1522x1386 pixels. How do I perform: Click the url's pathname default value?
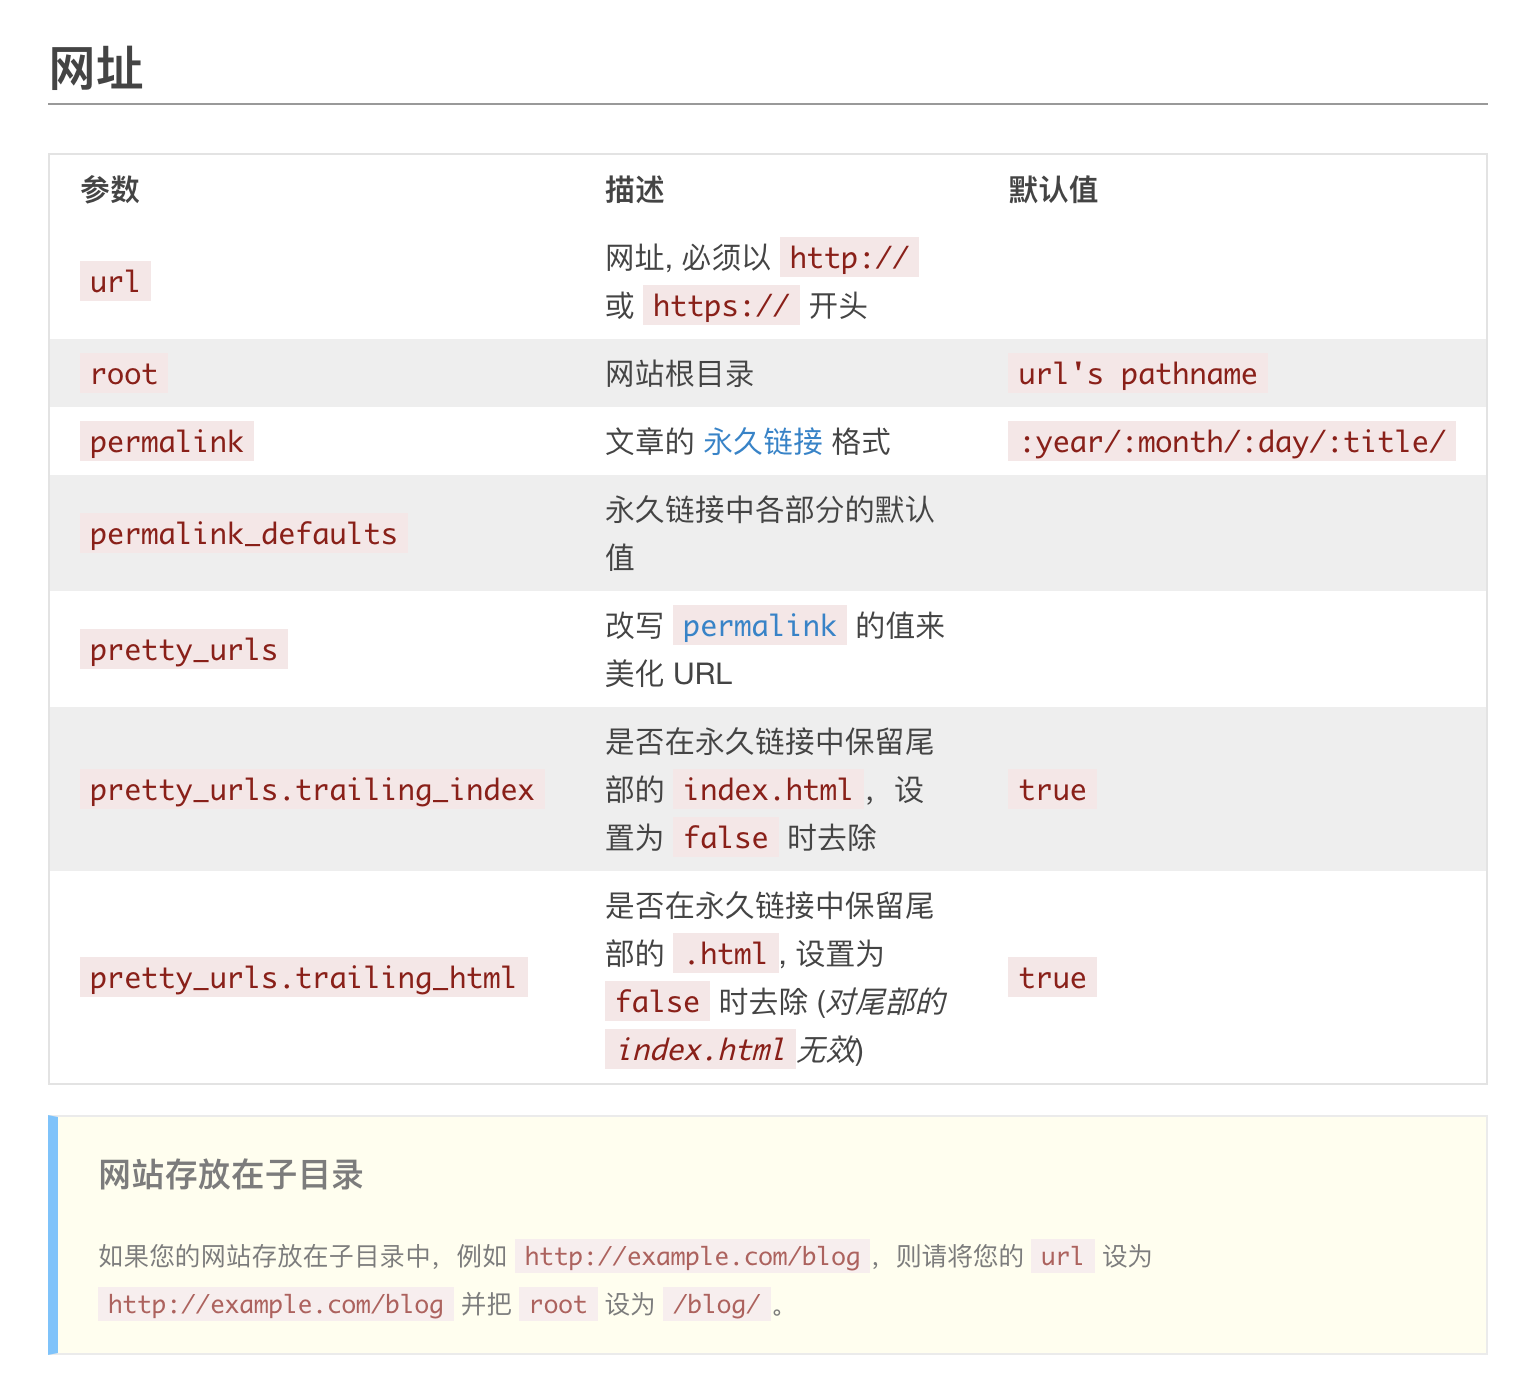click(1137, 374)
